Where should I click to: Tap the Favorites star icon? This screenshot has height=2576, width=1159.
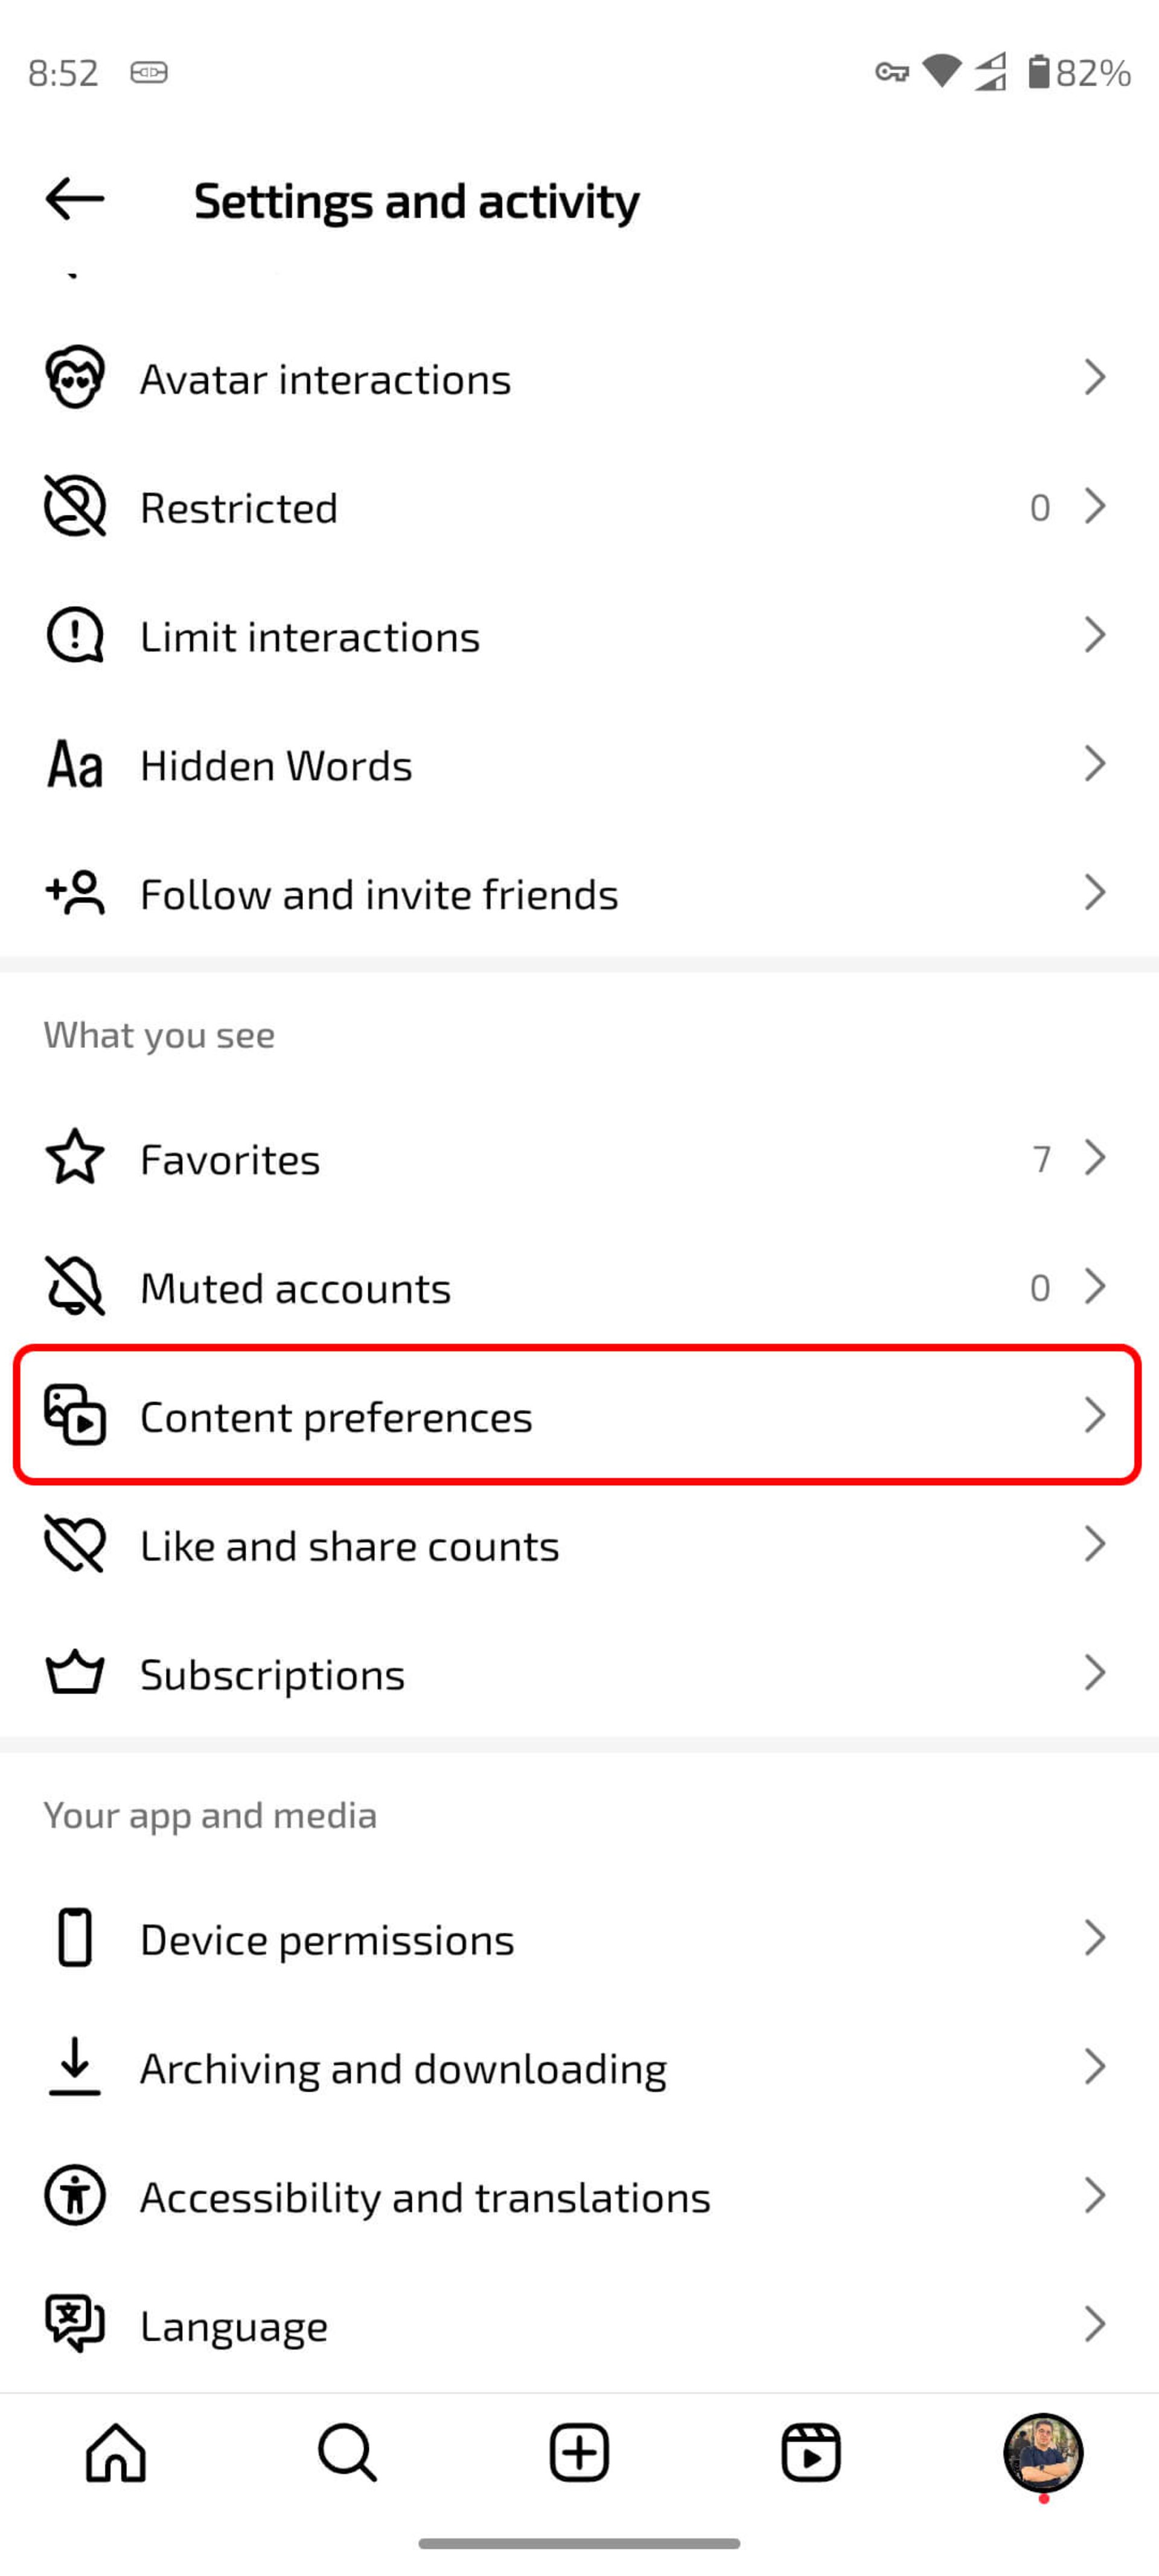coord(75,1158)
